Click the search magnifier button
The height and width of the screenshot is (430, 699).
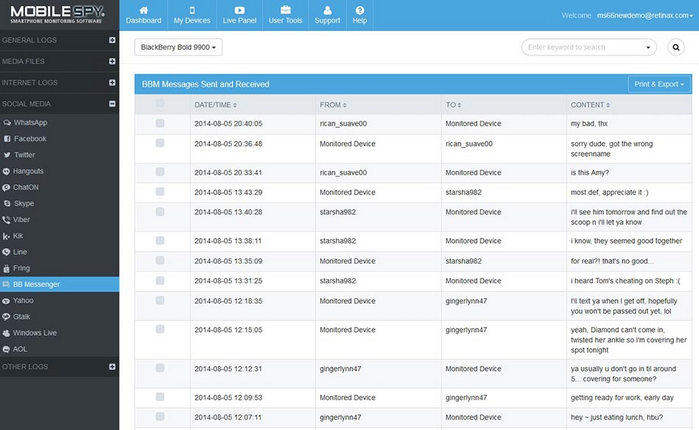676,47
